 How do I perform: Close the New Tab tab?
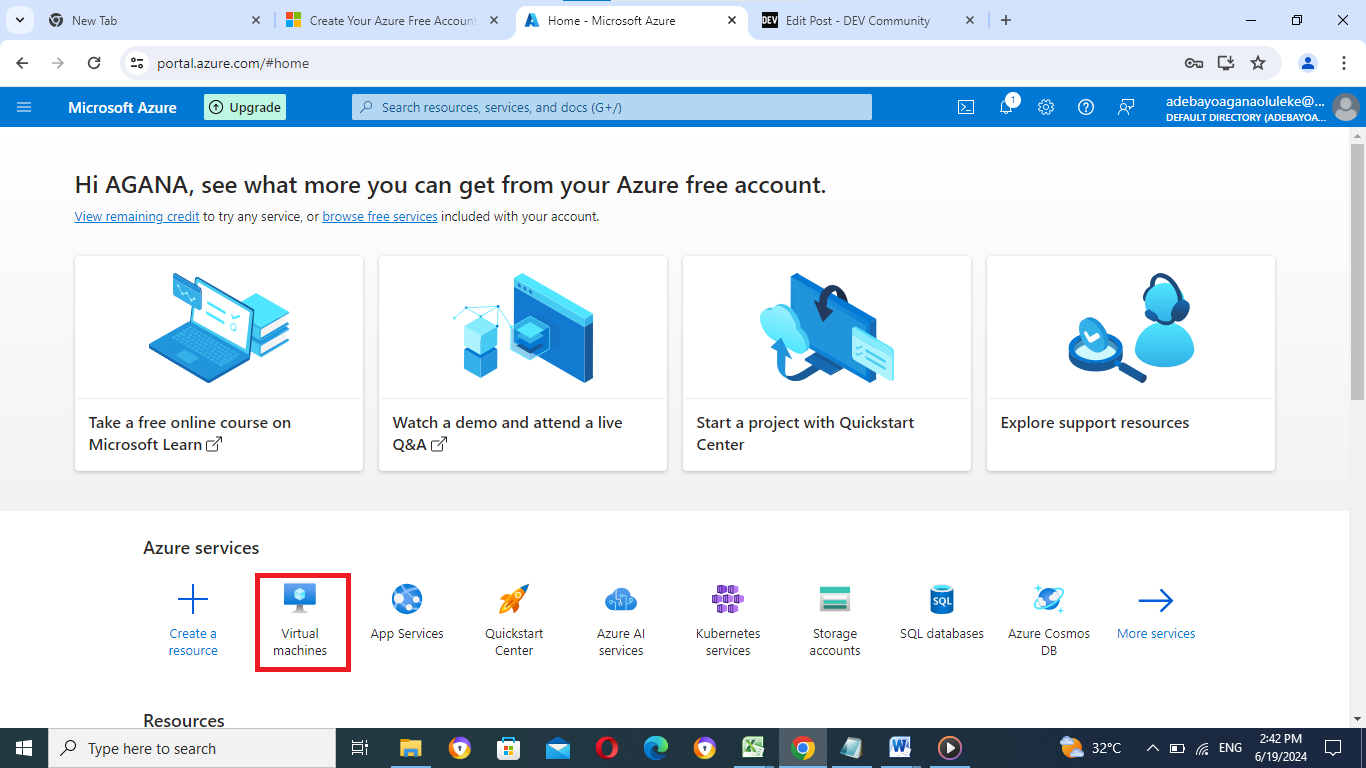[x=255, y=20]
